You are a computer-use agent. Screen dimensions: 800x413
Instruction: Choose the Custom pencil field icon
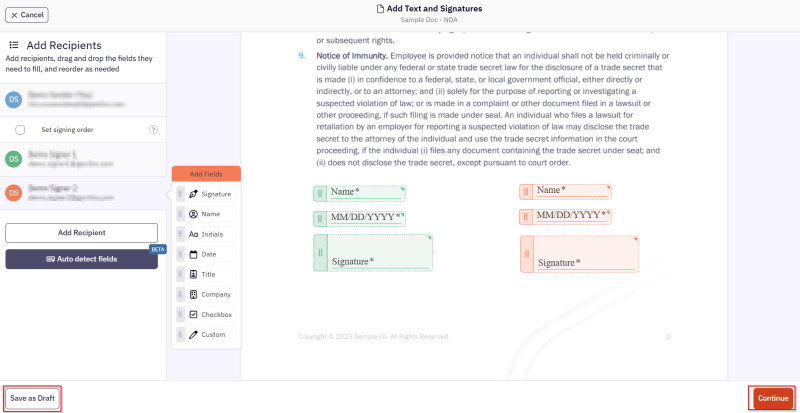pyautogui.click(x=194, y=334)
